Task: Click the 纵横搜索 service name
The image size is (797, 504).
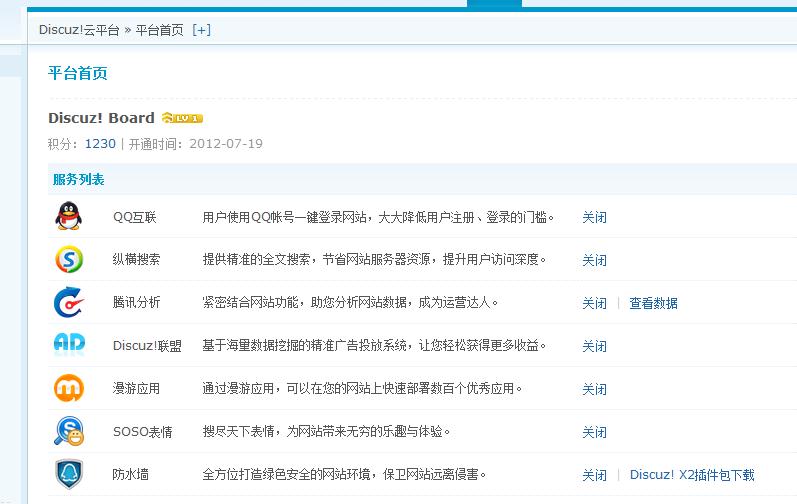Action: [136, 260]
